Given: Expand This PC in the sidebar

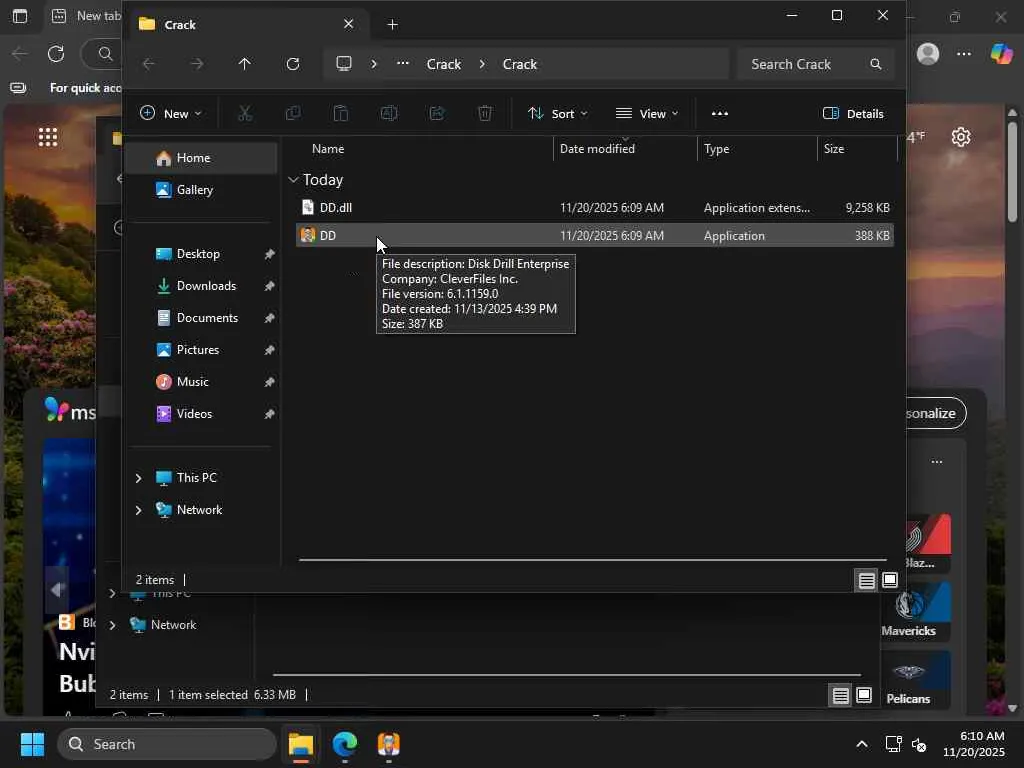Looking at the screenshot, I should tap(138, 478).
